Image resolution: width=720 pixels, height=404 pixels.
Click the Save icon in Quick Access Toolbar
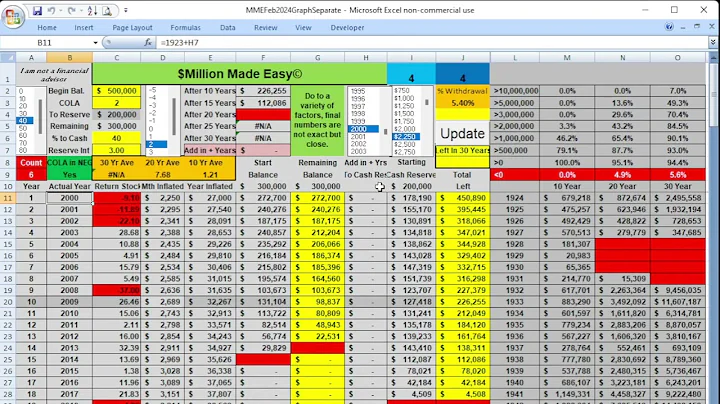(x=37, y=10)
